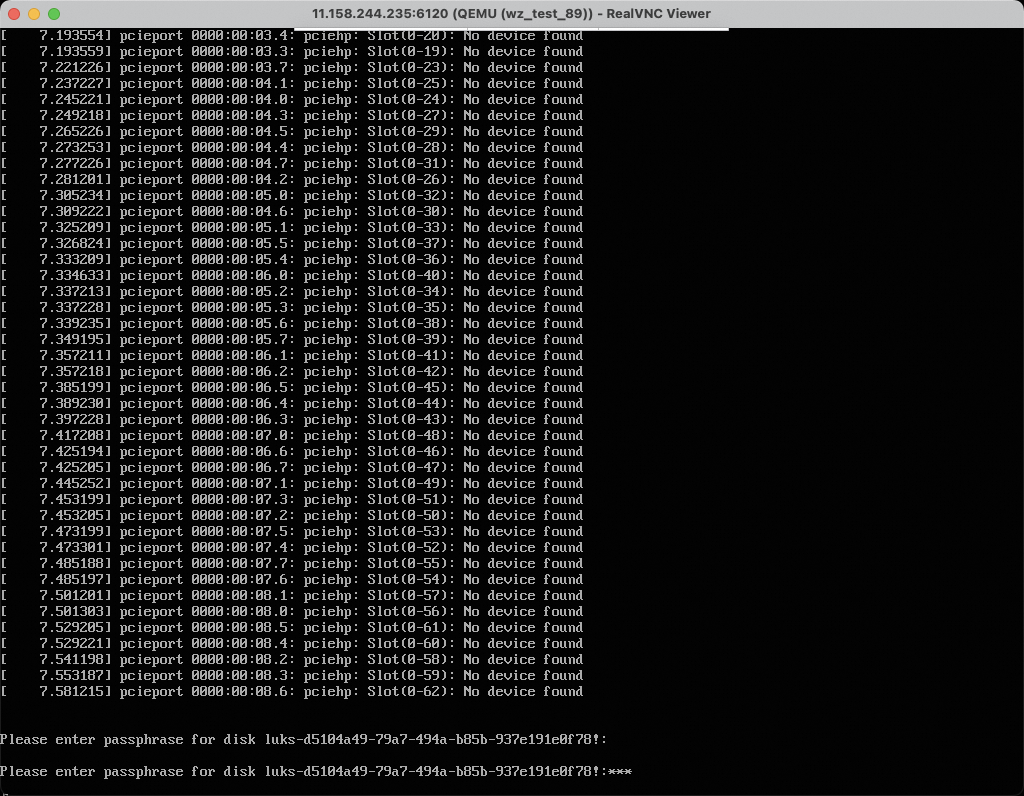Close the RealVNC Viewer window
This screenshot has width=1024, height=796.
click(x=14, y=14)
